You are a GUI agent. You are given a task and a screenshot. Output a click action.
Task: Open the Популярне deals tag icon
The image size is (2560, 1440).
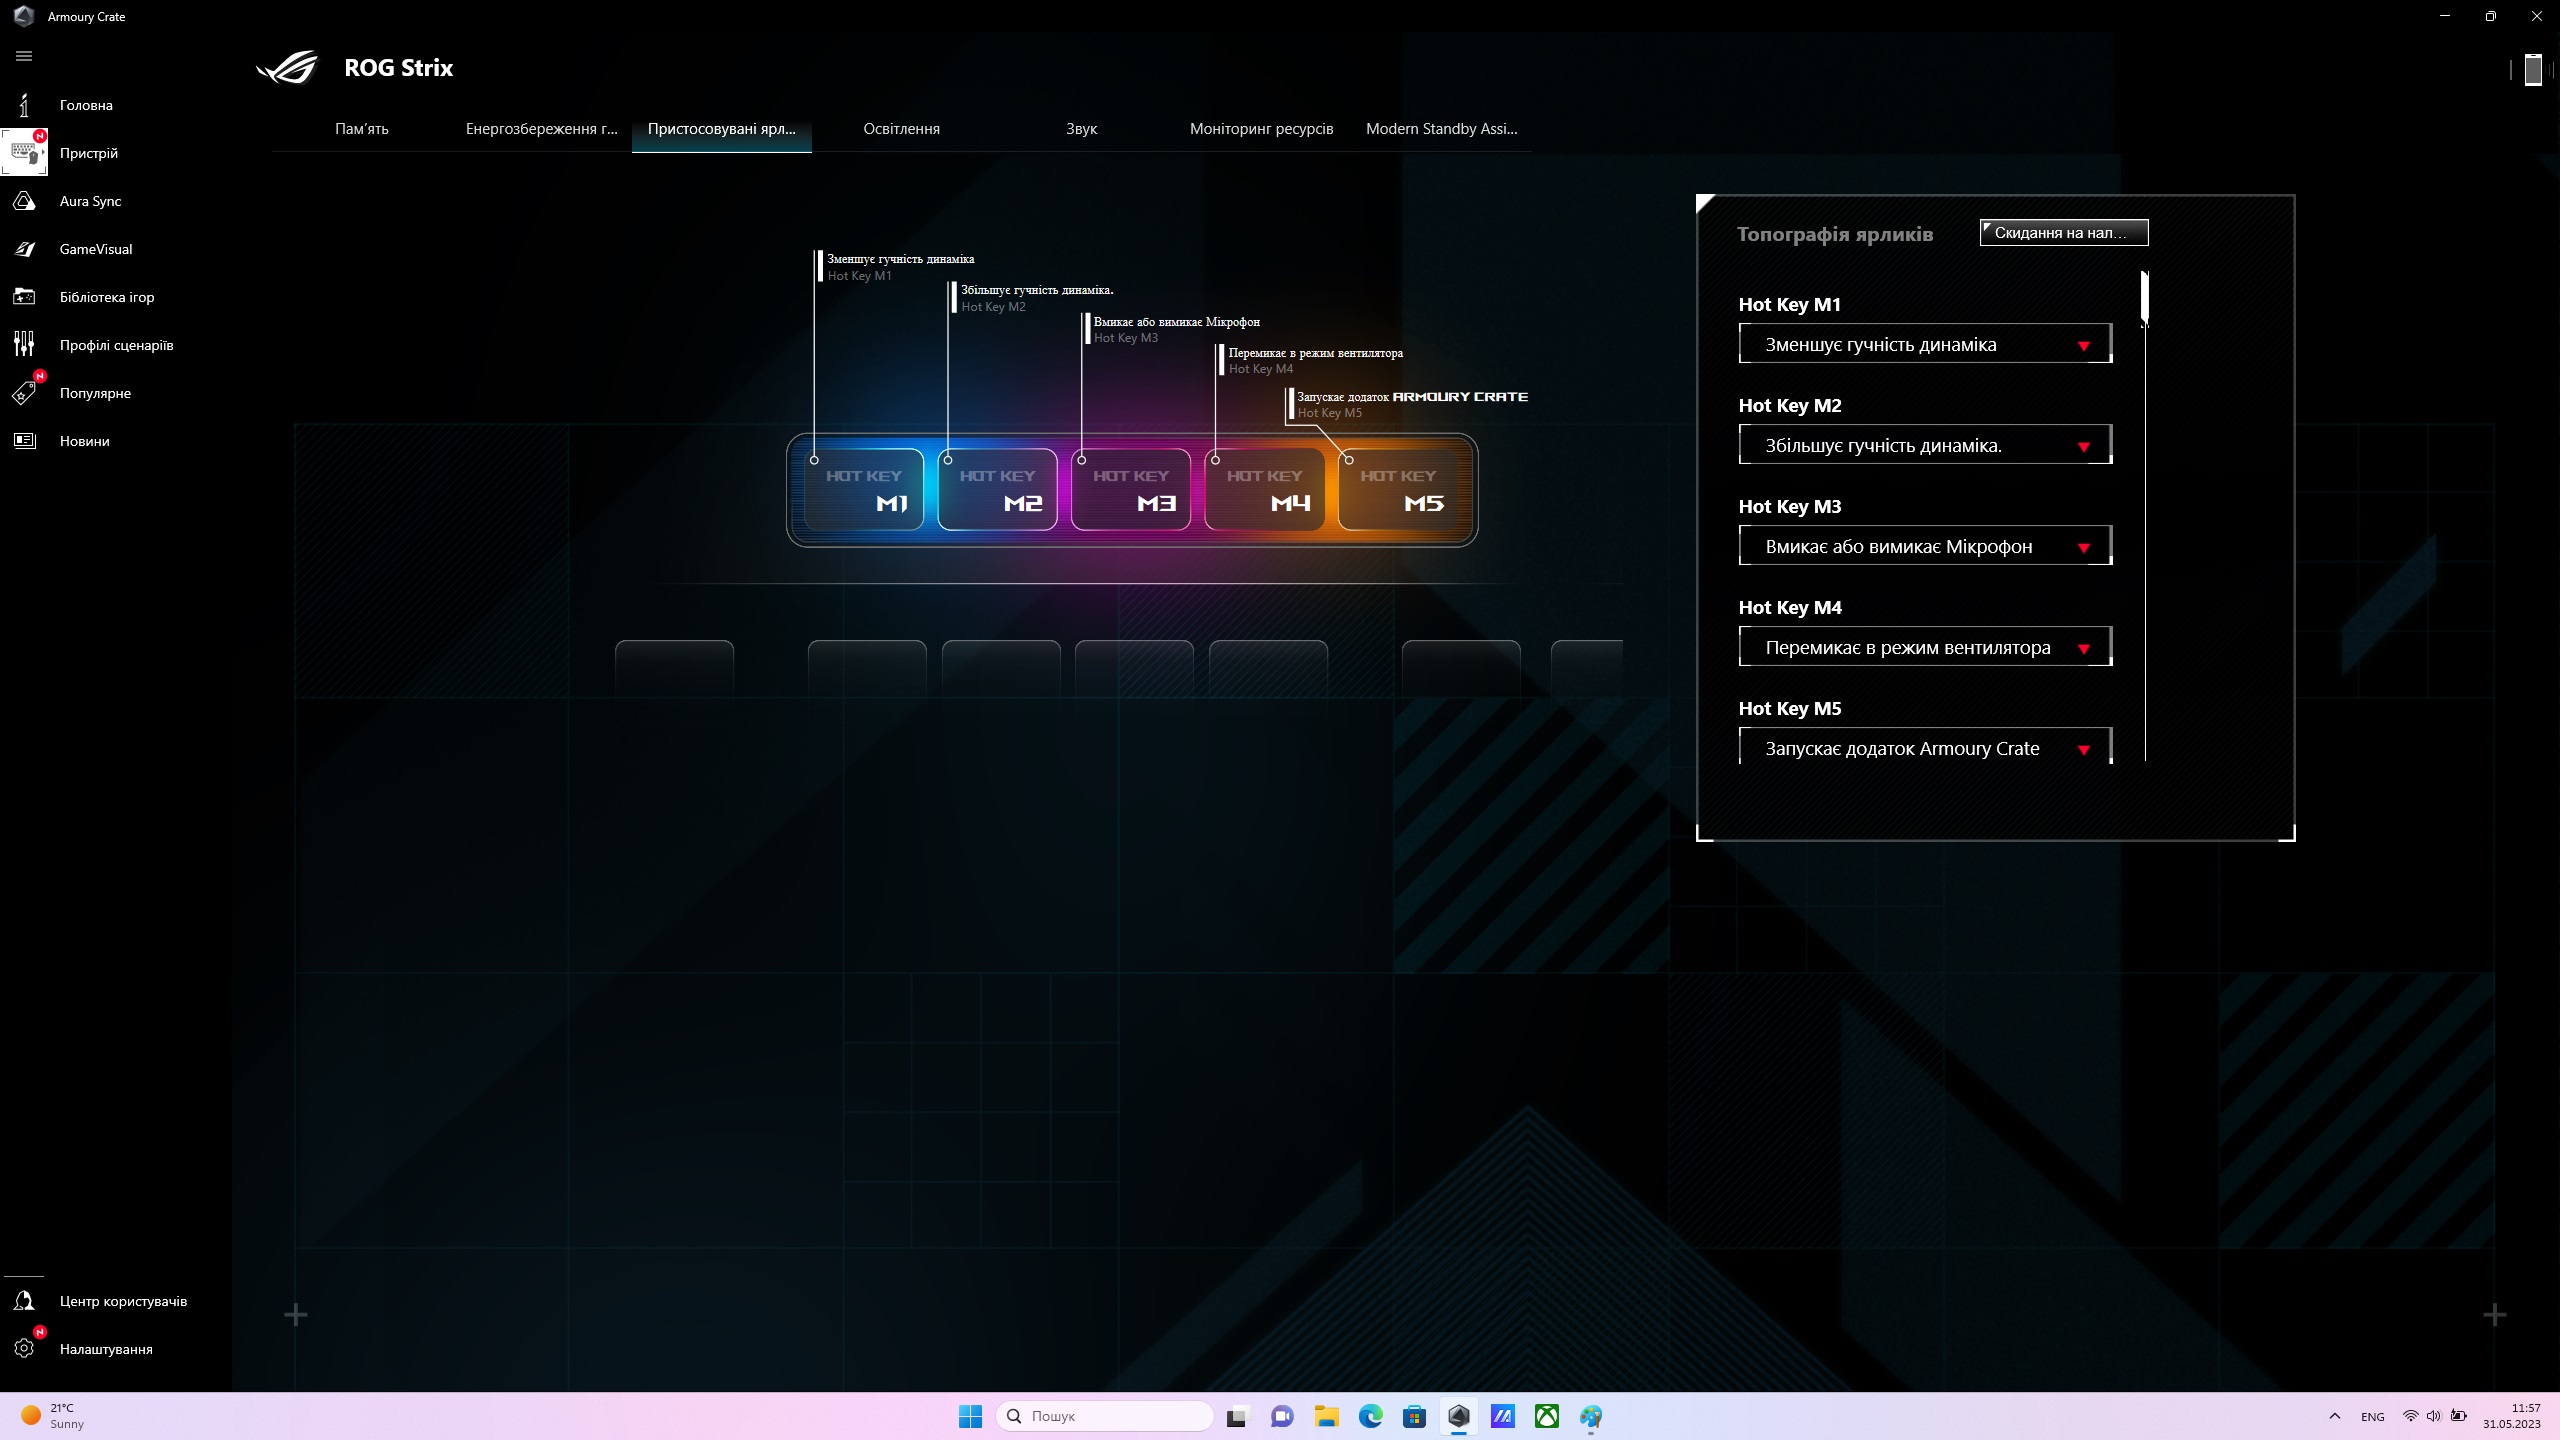24,393
